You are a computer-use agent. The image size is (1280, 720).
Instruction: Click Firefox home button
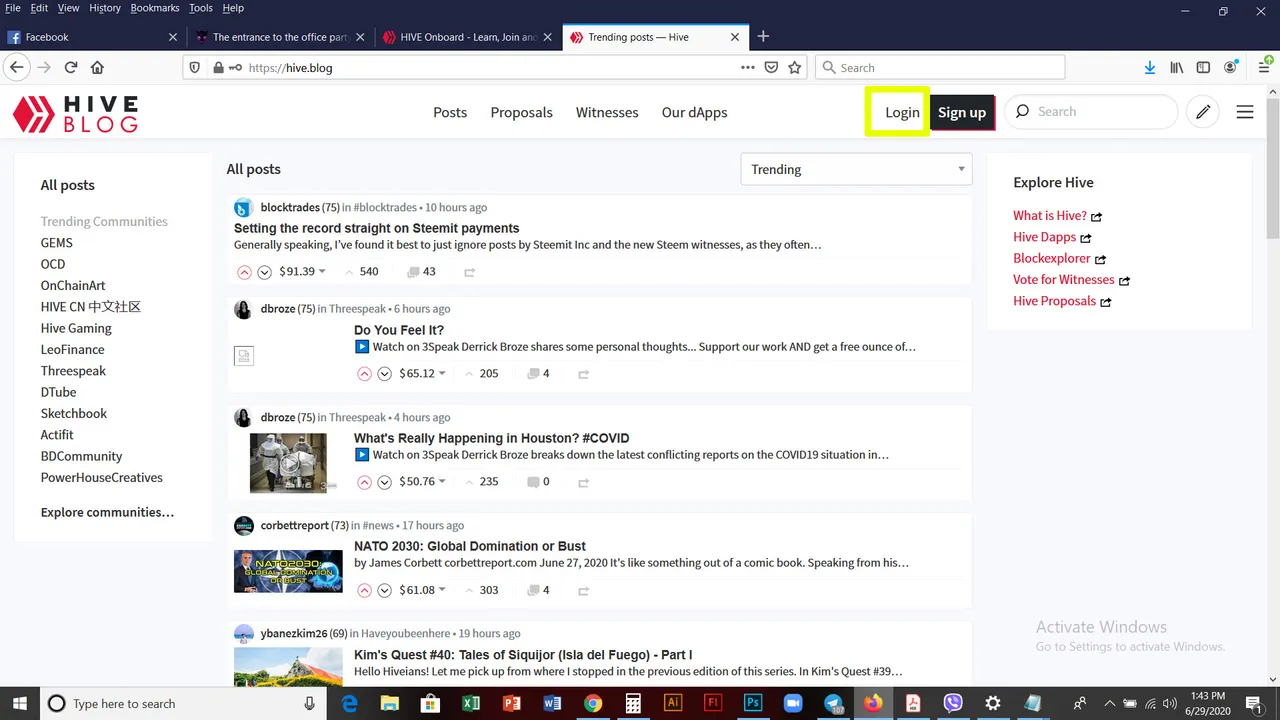click(x=97, y=68)
